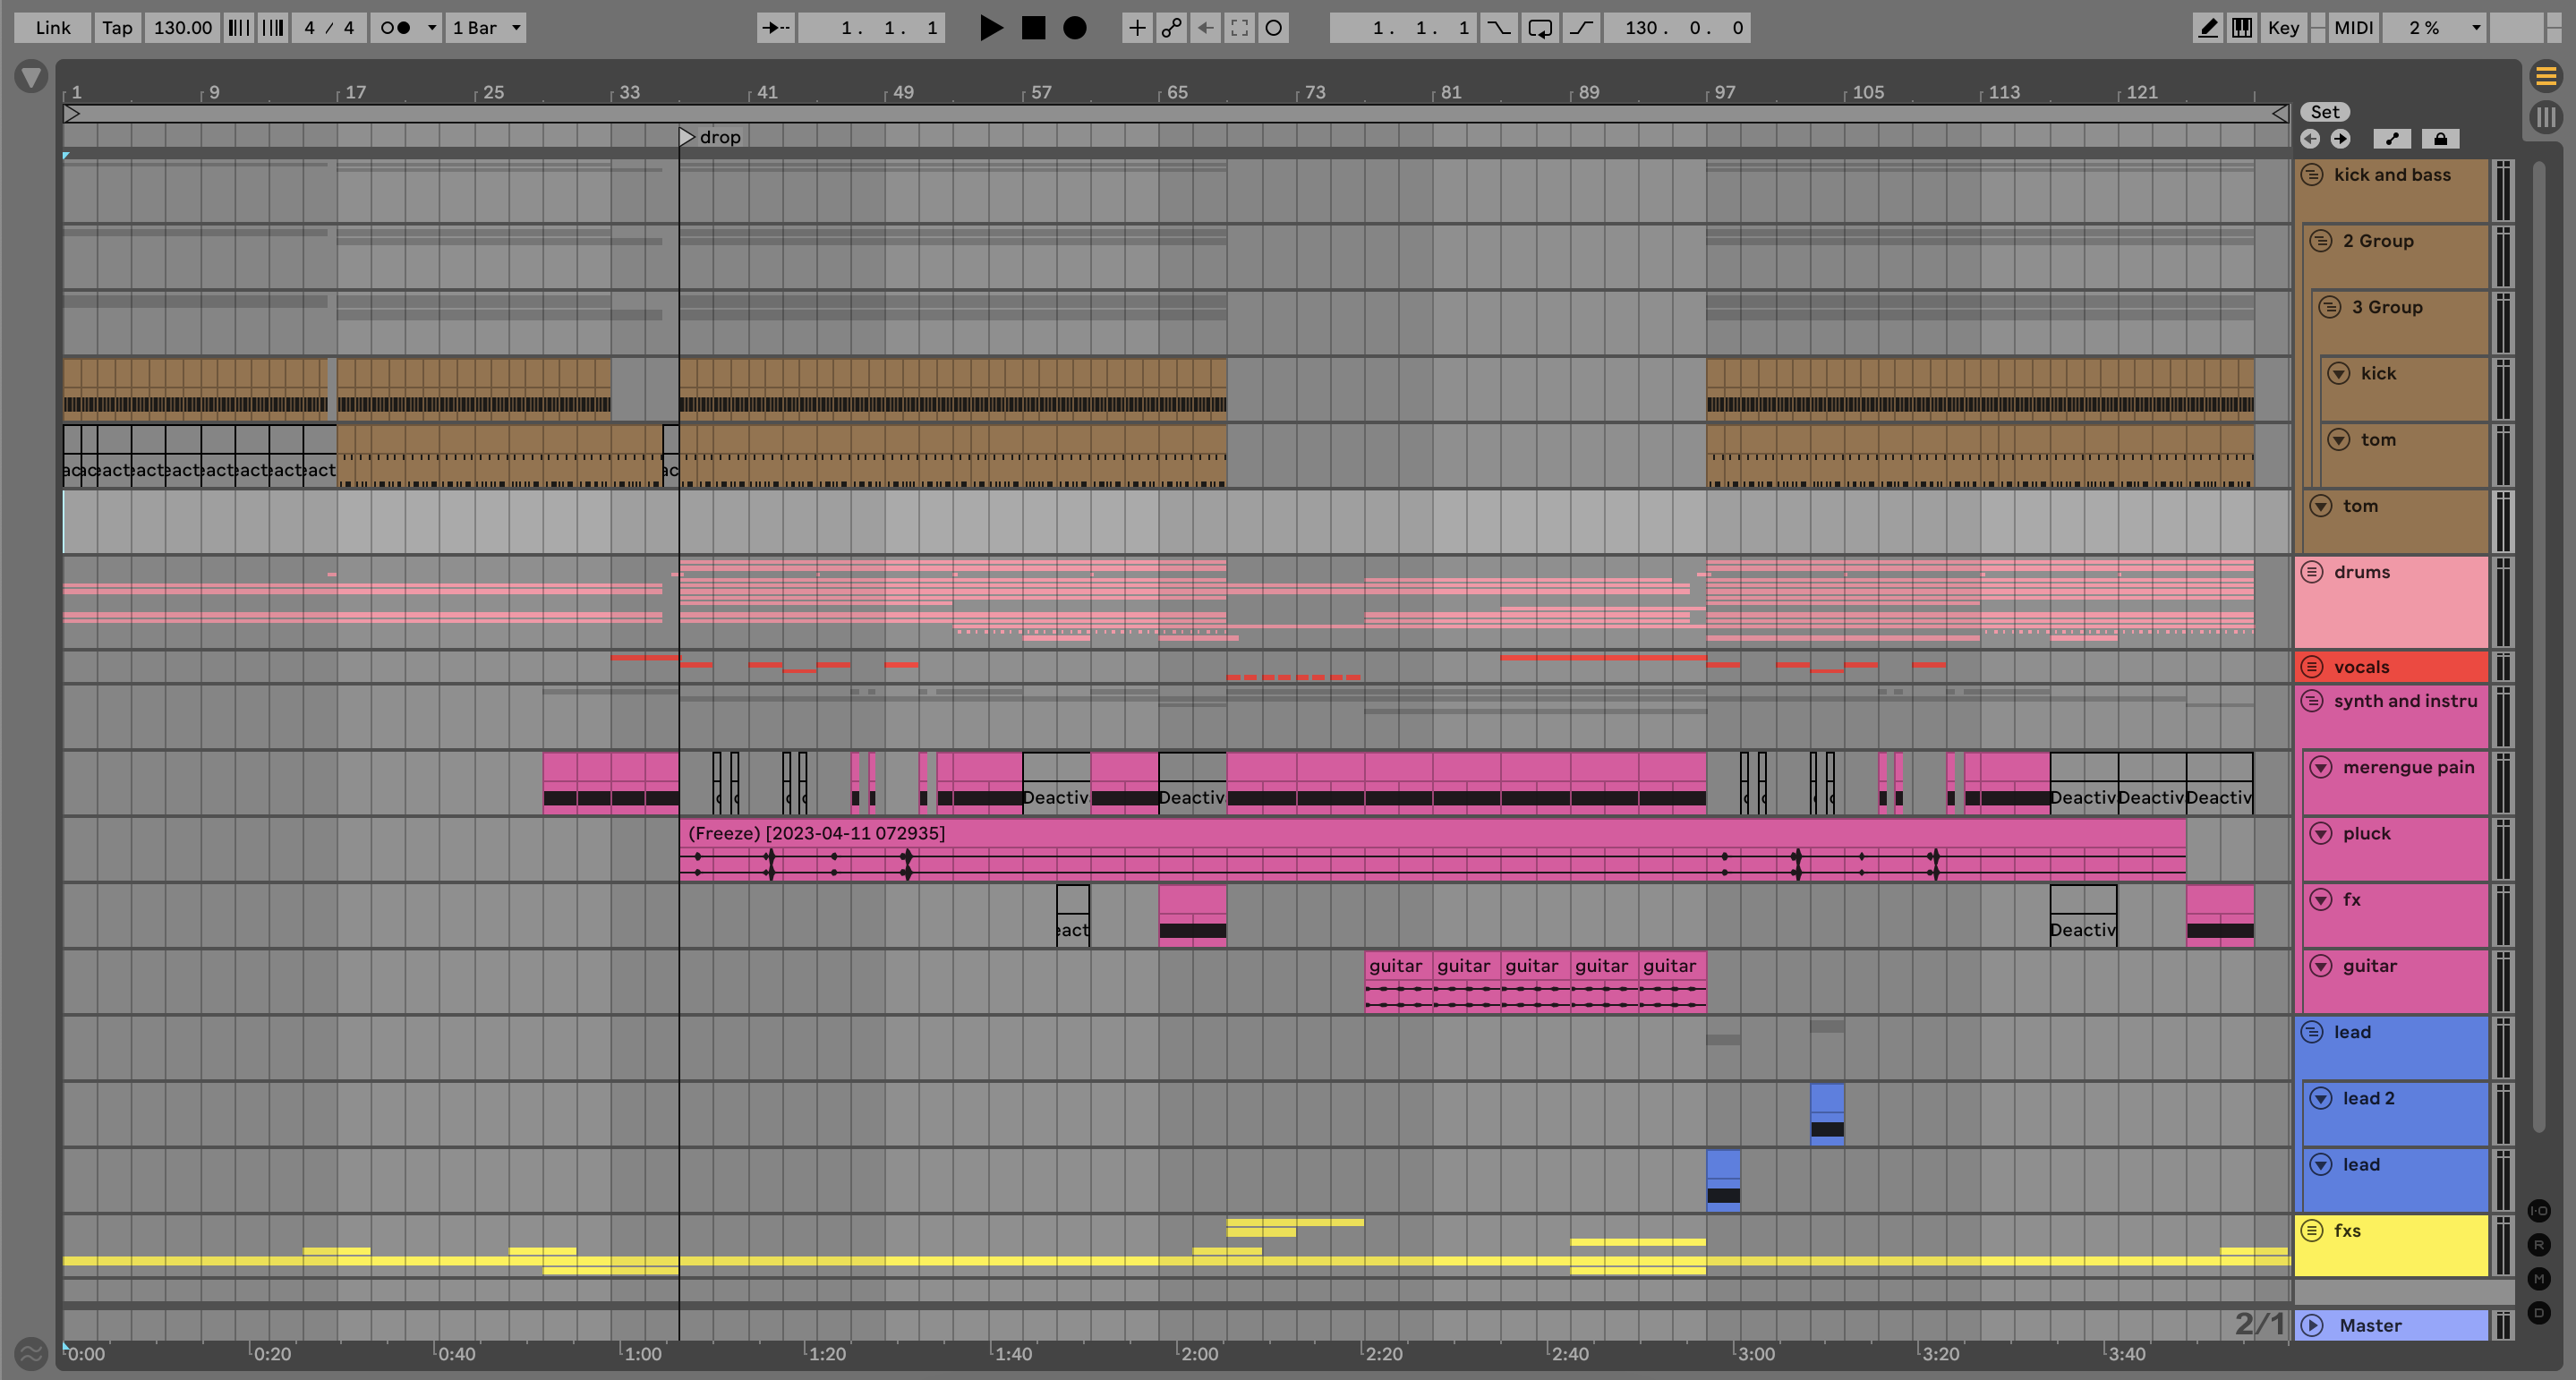Screen dimensions: 2576x1380
Task: Open the 1 Bar quantization dropdown
Action: tap(486, 28)
